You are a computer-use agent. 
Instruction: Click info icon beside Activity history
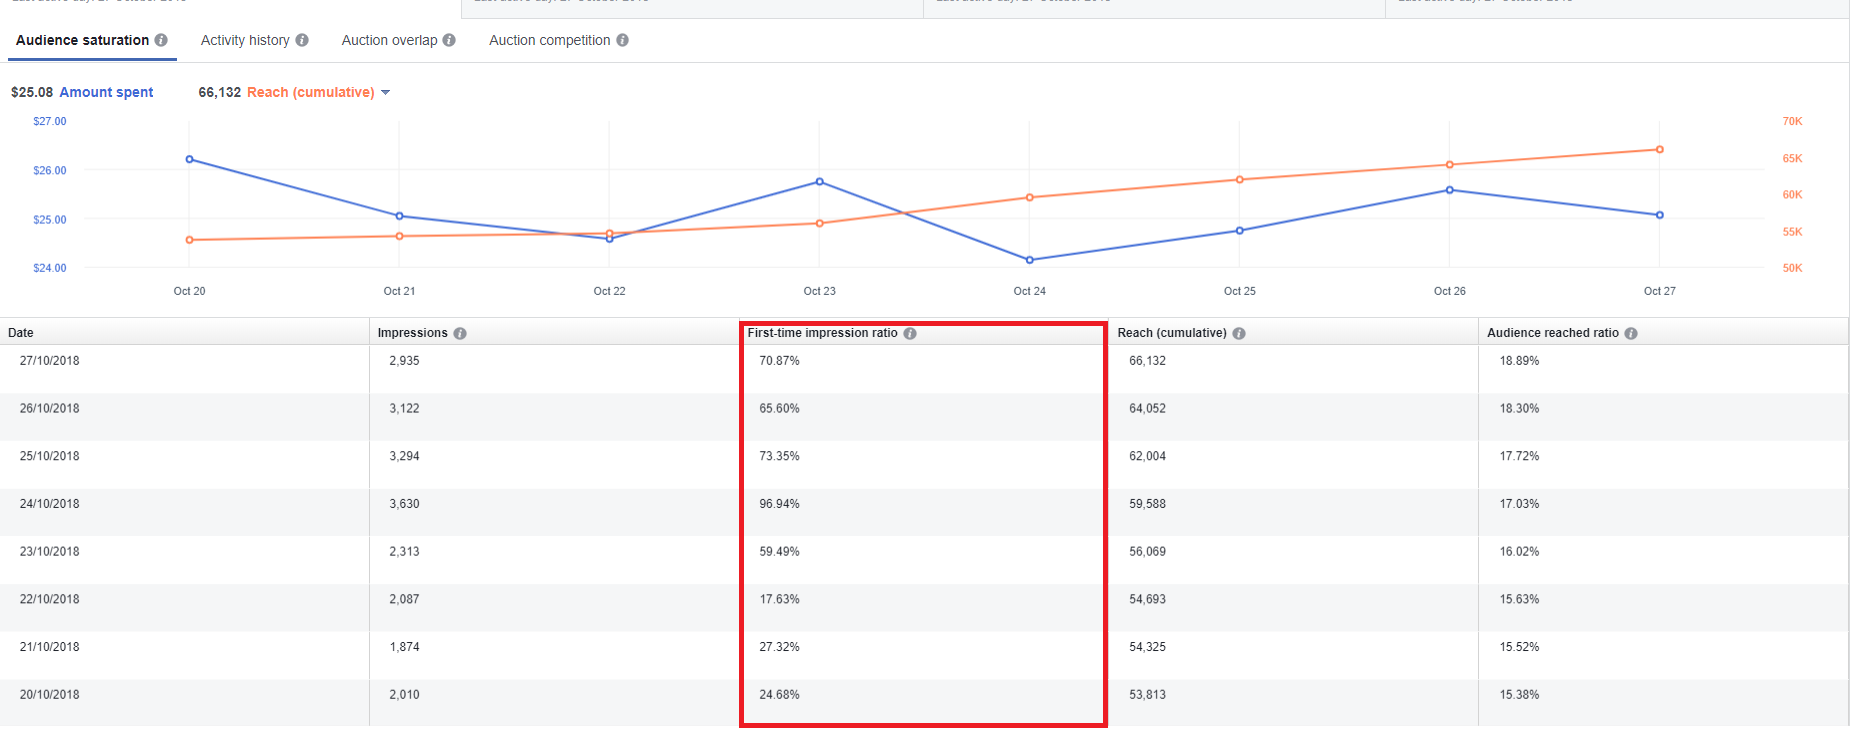click(302, 40)
